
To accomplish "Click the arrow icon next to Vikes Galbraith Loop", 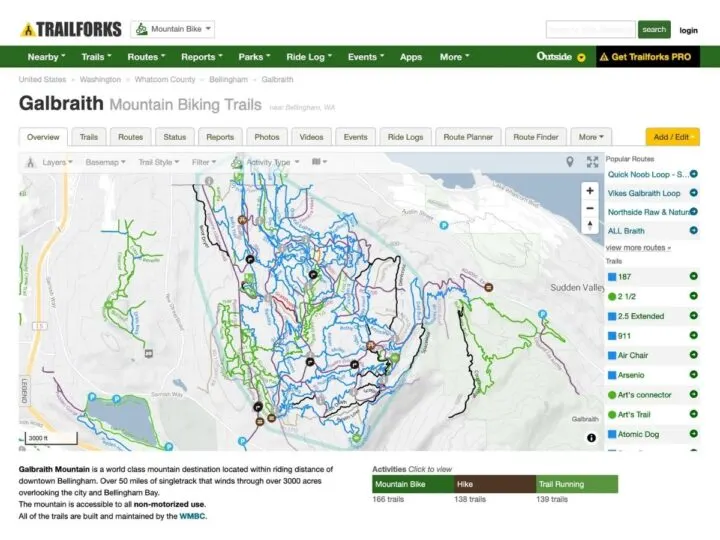I will click(x=694, y=193).
